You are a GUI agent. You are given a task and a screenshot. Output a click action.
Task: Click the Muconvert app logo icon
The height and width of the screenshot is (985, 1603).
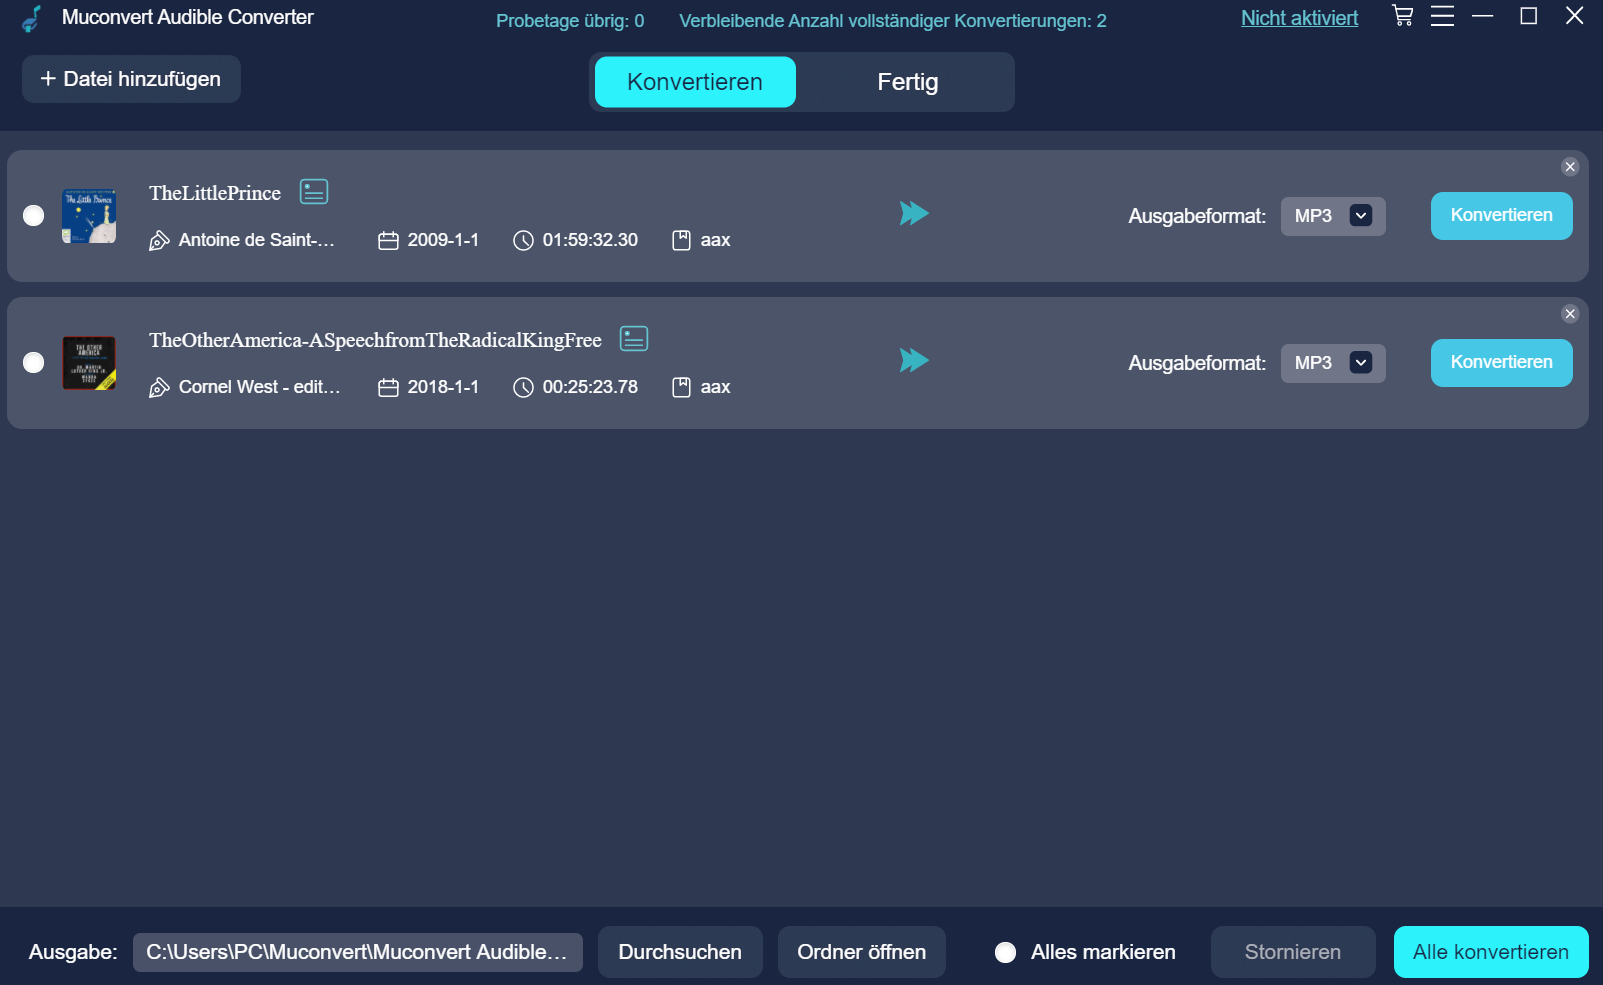tap(32, 18)
